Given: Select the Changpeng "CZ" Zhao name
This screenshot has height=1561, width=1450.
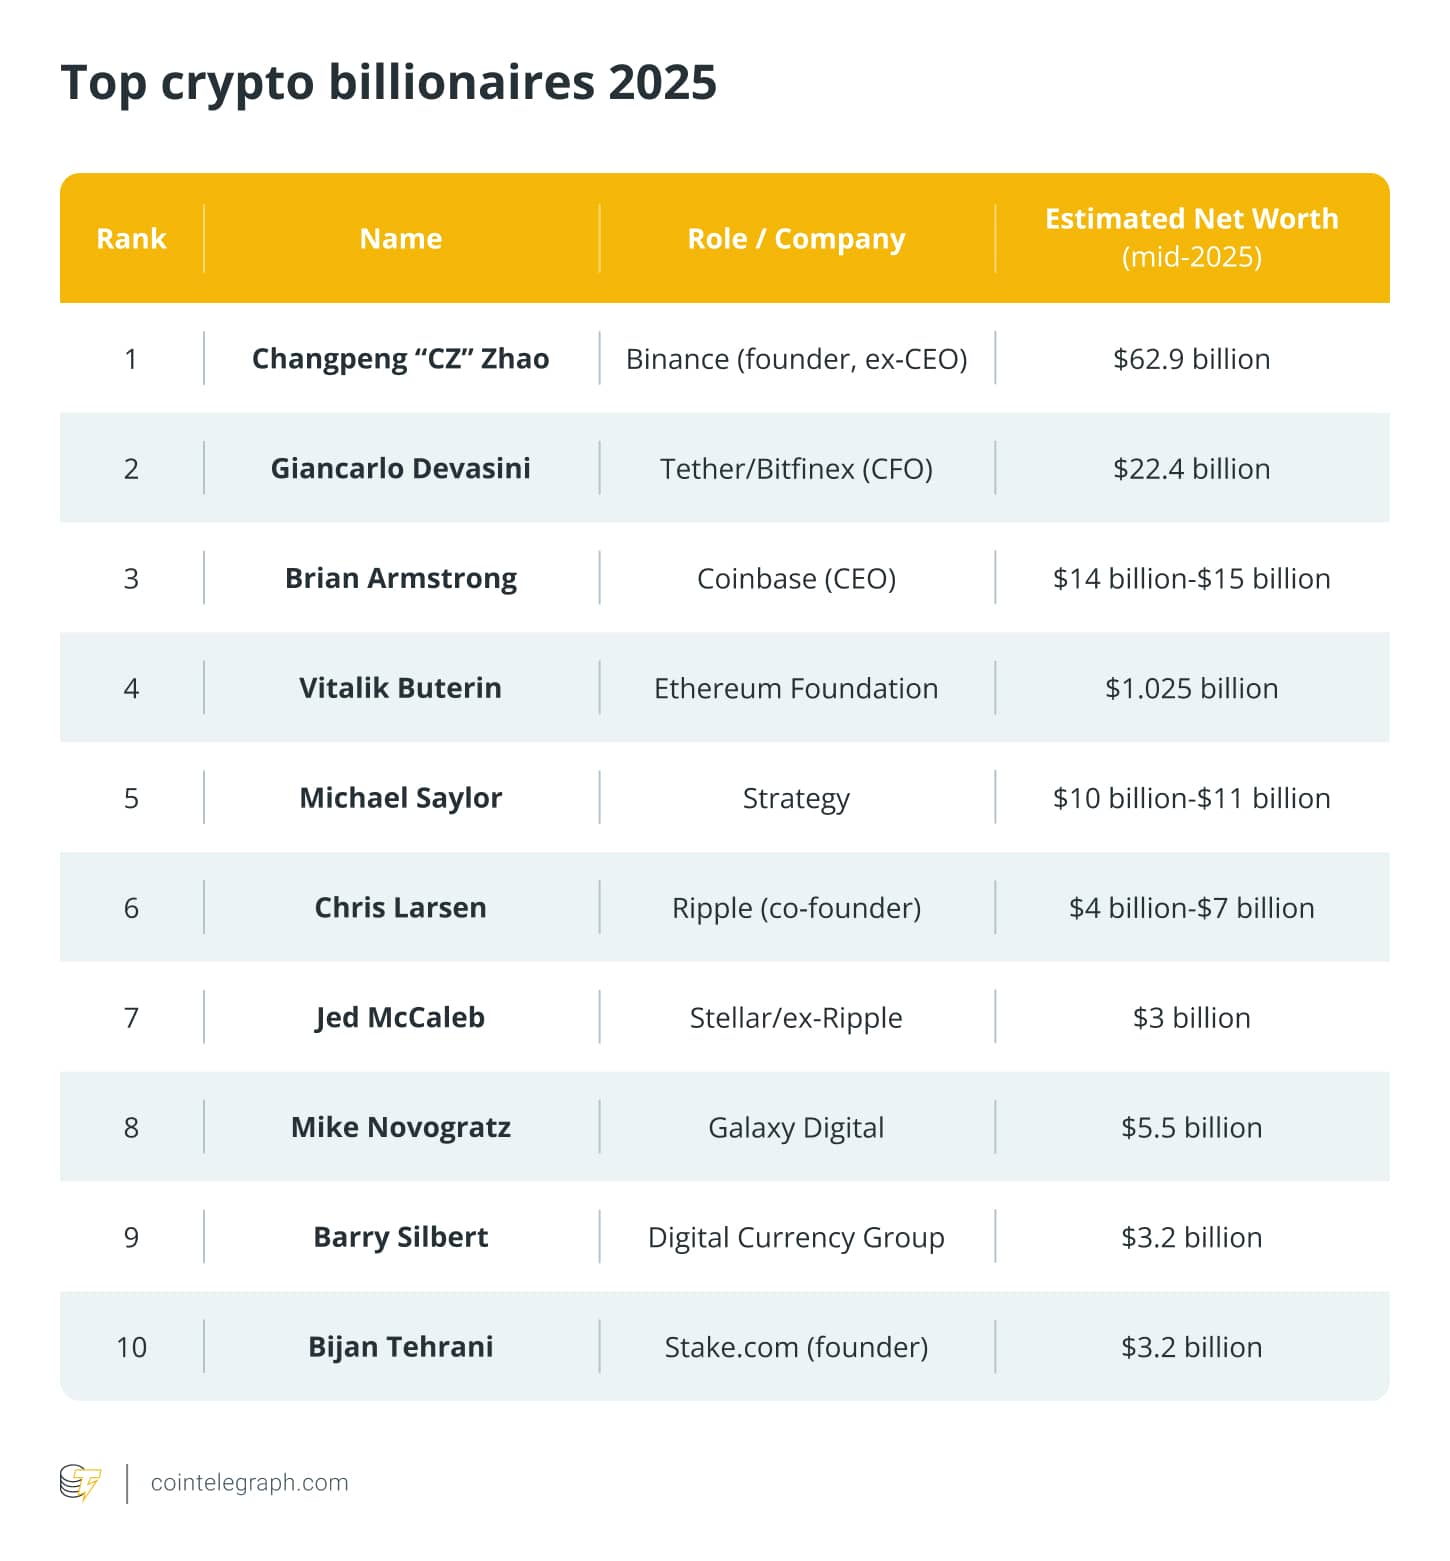Looking at the screenshot, I should point(400,358).
